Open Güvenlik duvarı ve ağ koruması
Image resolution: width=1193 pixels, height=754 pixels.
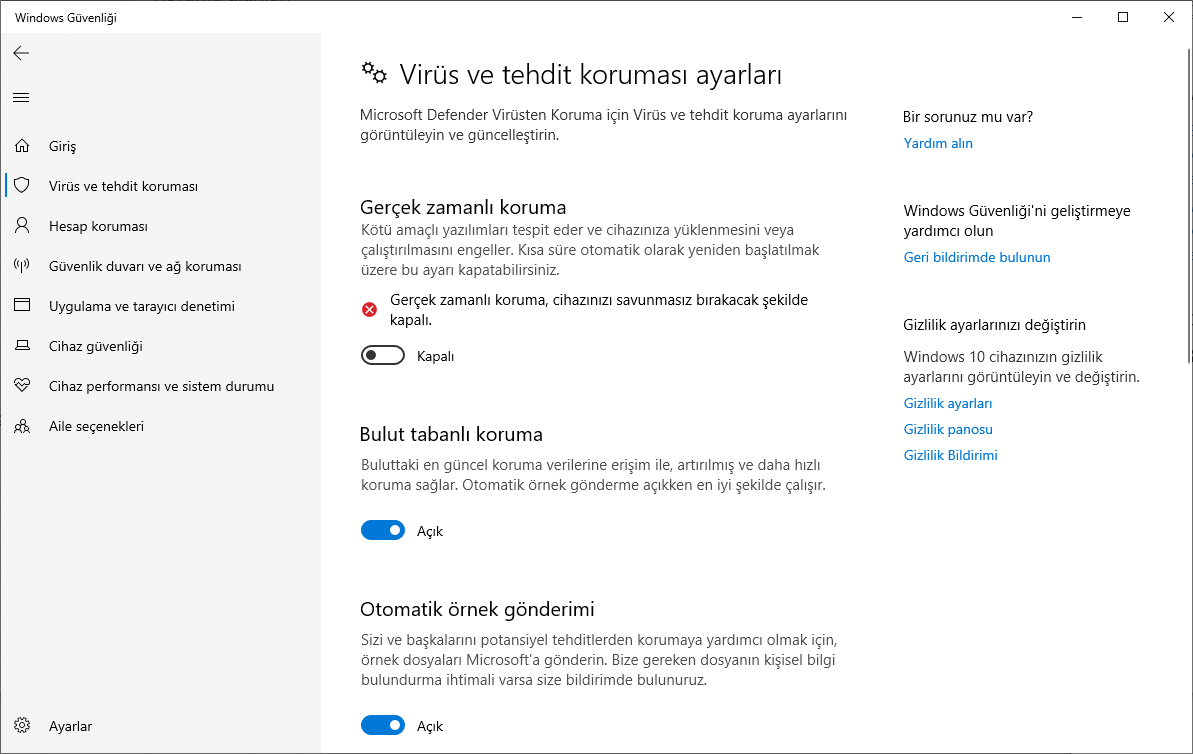point(145,266)
